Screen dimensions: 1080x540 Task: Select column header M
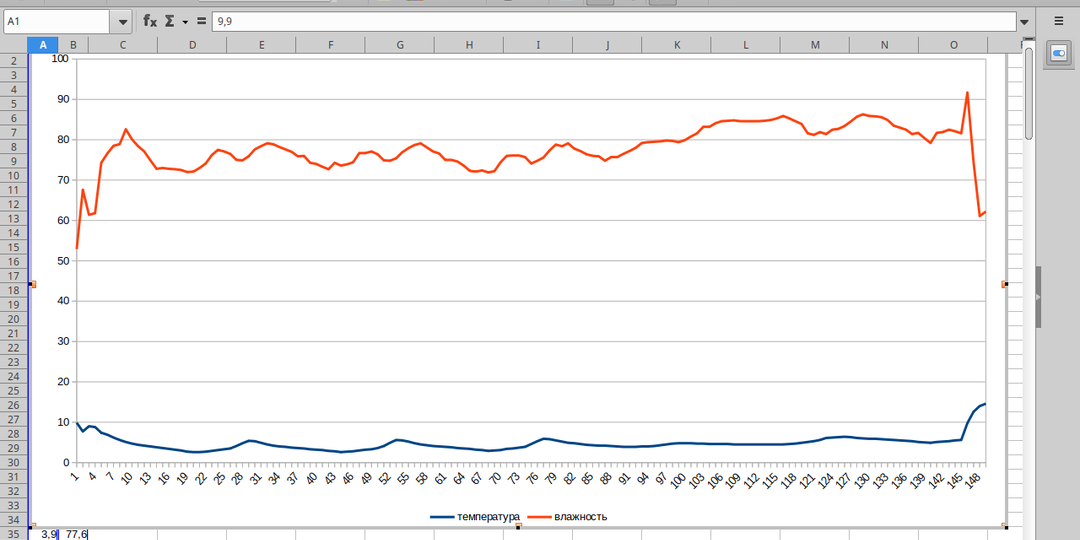(x=816, y=45)
